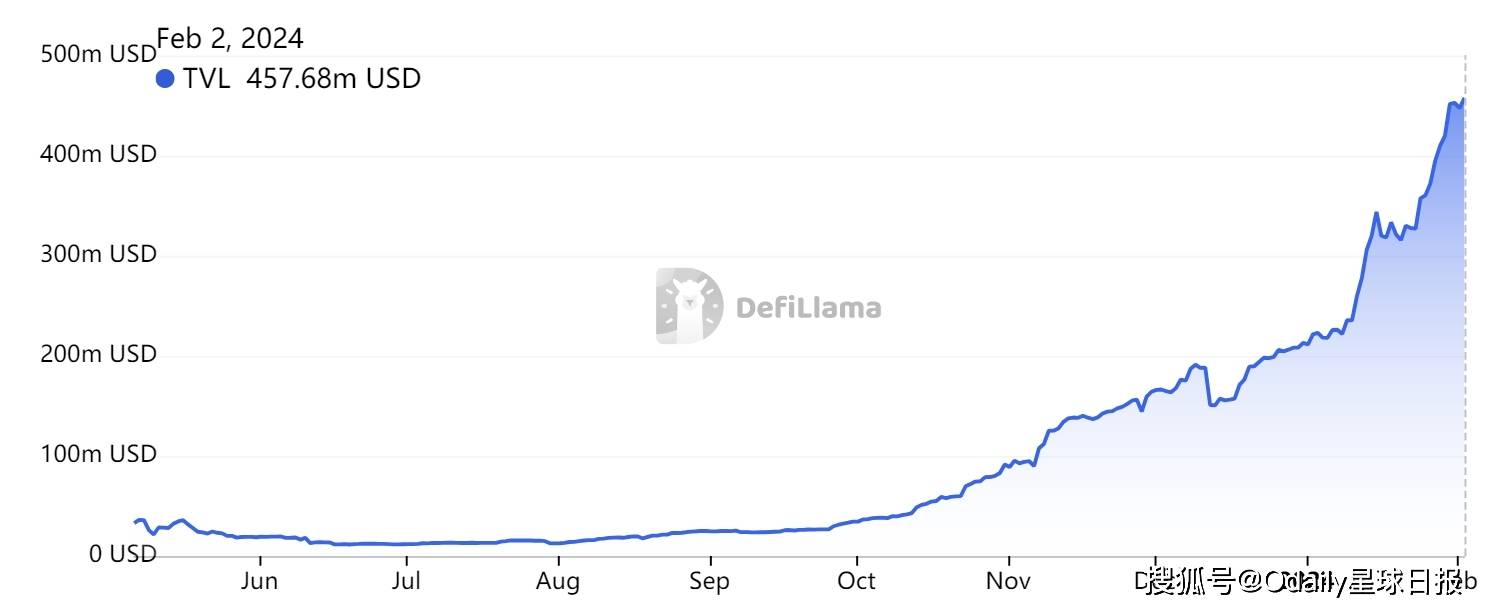Click the TVL 457.68m USD legend text
Screen dimensions: 1497x612
(x=301, y=78)
